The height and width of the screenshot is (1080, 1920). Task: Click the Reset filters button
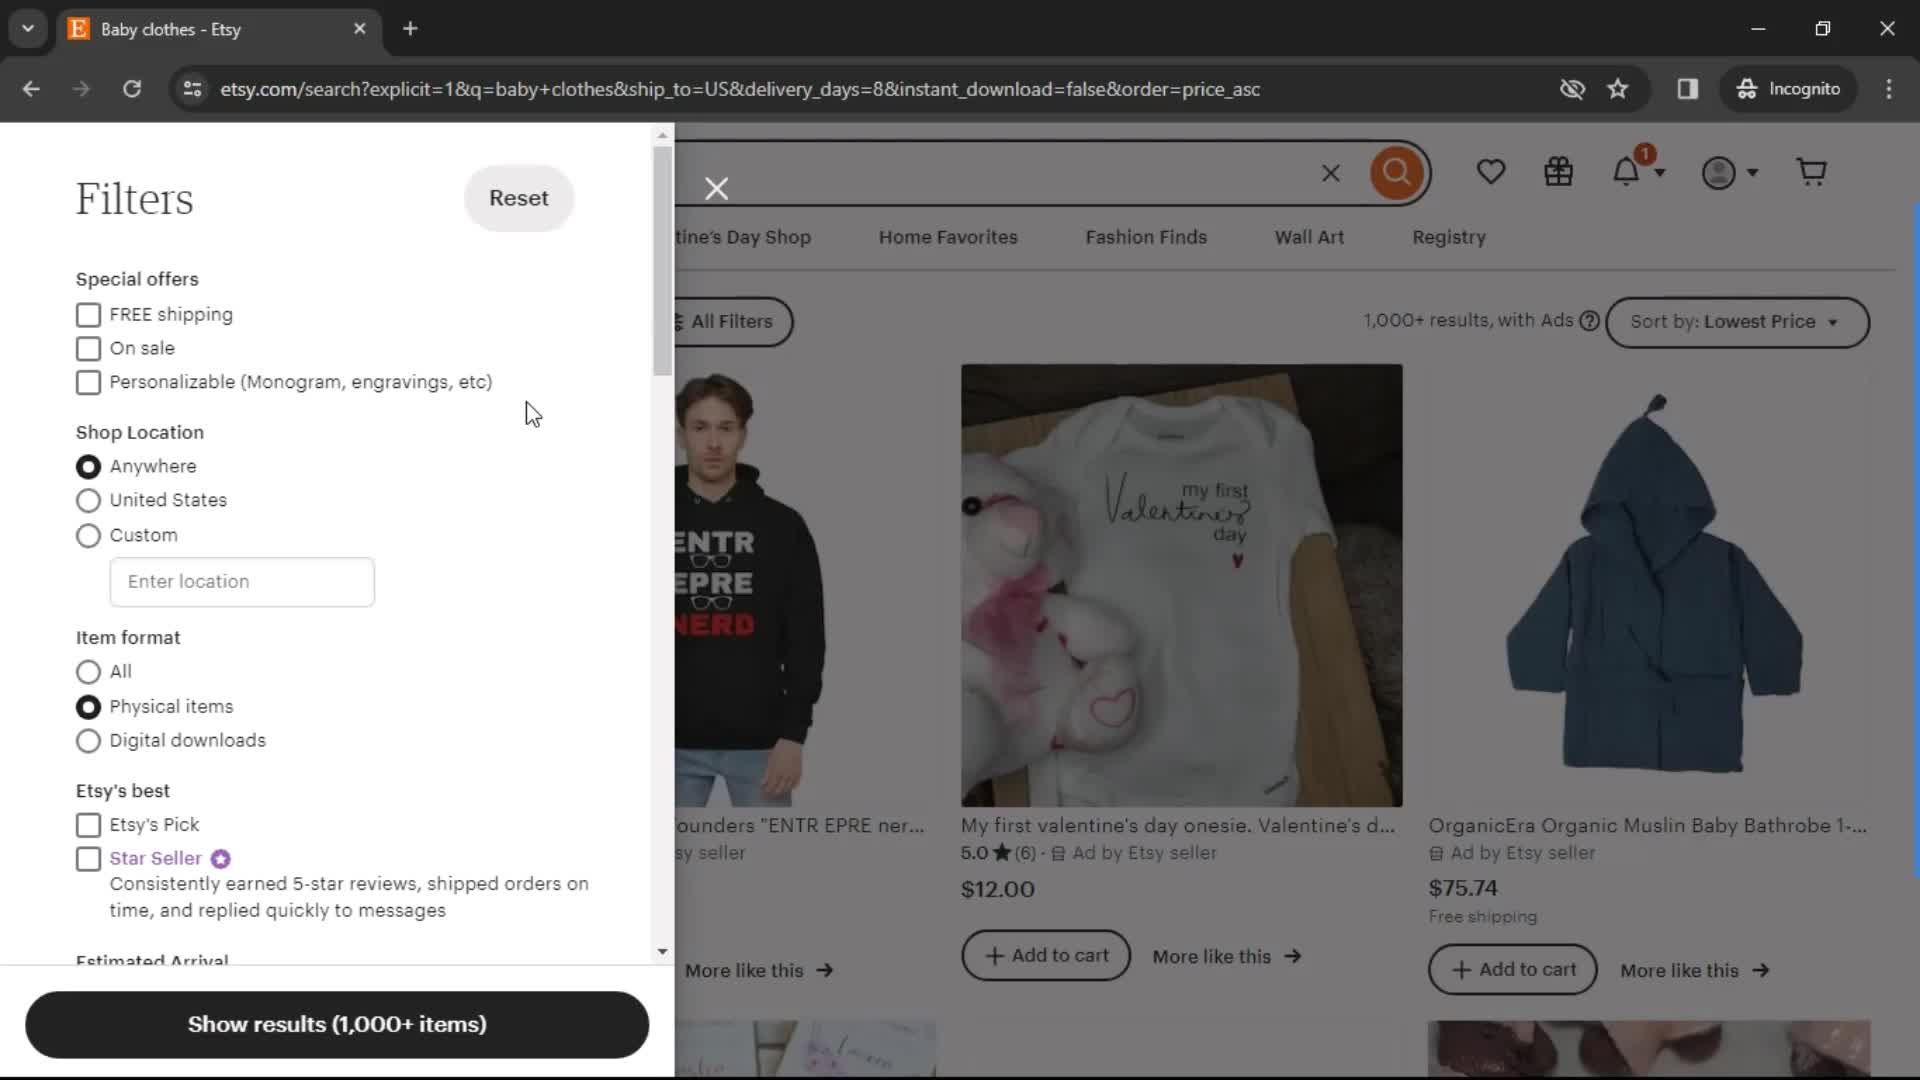click(518, 198)
